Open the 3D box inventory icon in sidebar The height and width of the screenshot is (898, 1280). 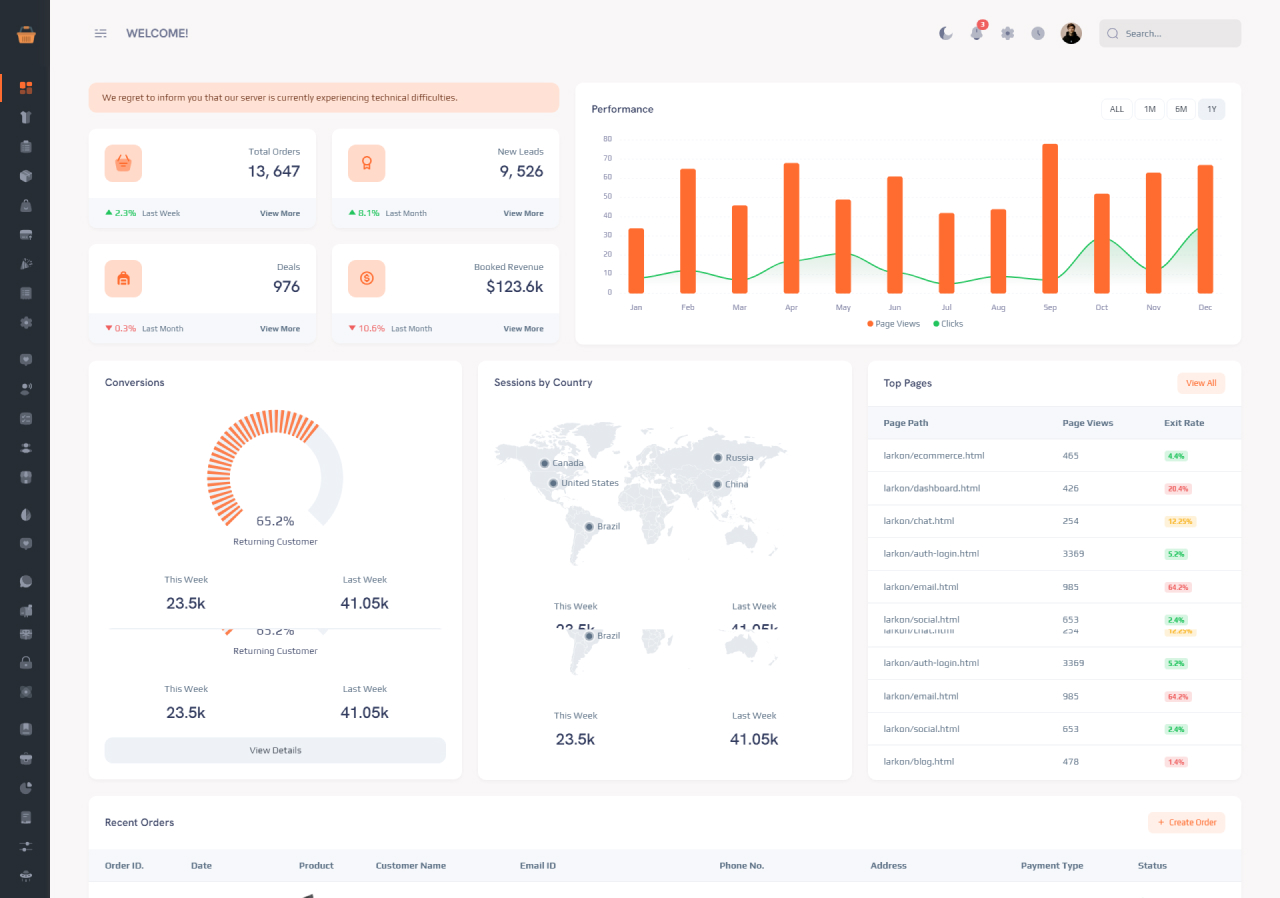[x=26, y=176]
